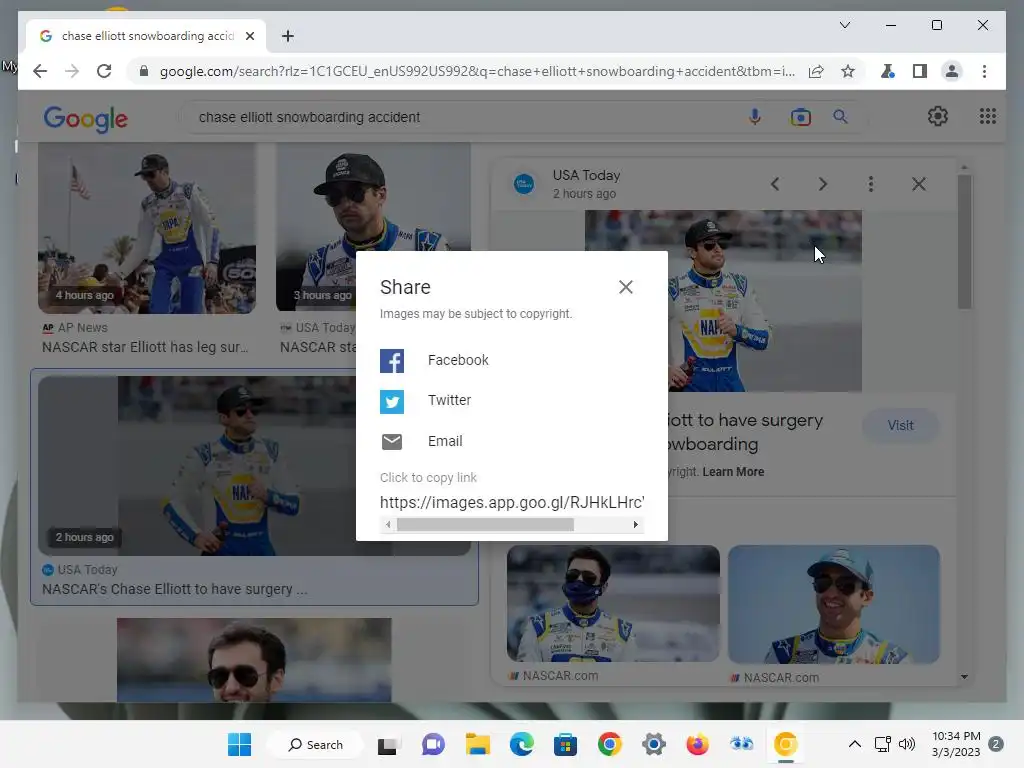Open File Explorer from taskbar

pos(477,744)
